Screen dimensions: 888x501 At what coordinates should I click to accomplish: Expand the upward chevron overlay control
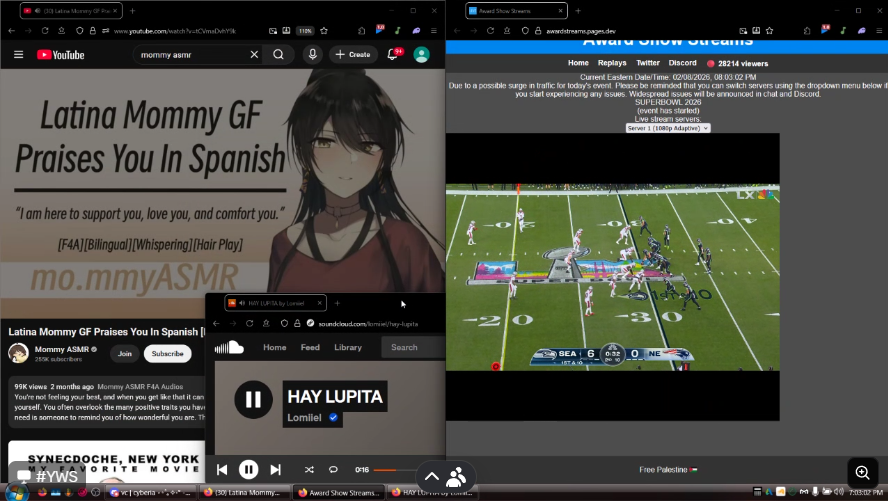point(432,476)
